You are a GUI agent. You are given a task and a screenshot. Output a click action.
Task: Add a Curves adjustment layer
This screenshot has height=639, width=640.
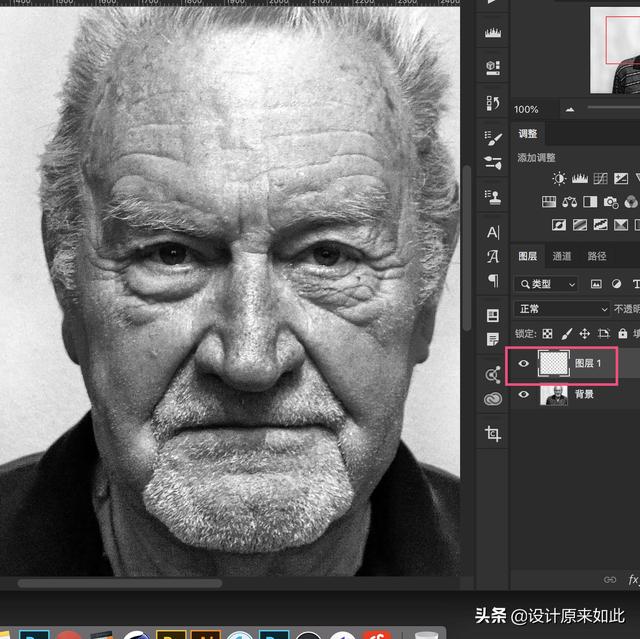point(600,178)
